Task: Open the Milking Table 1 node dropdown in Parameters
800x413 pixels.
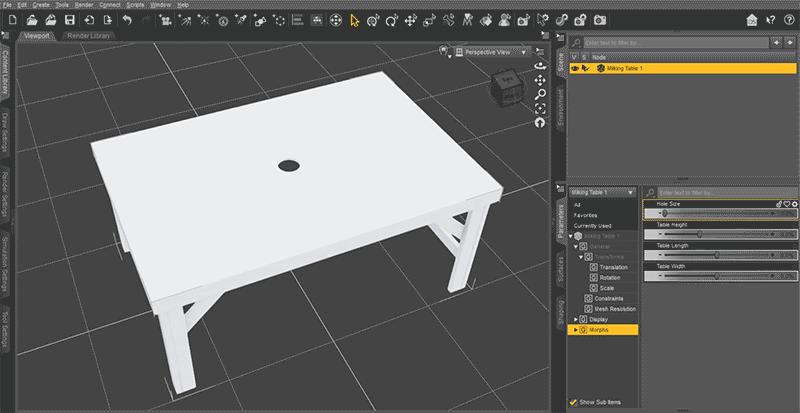Action: point(603,192)
